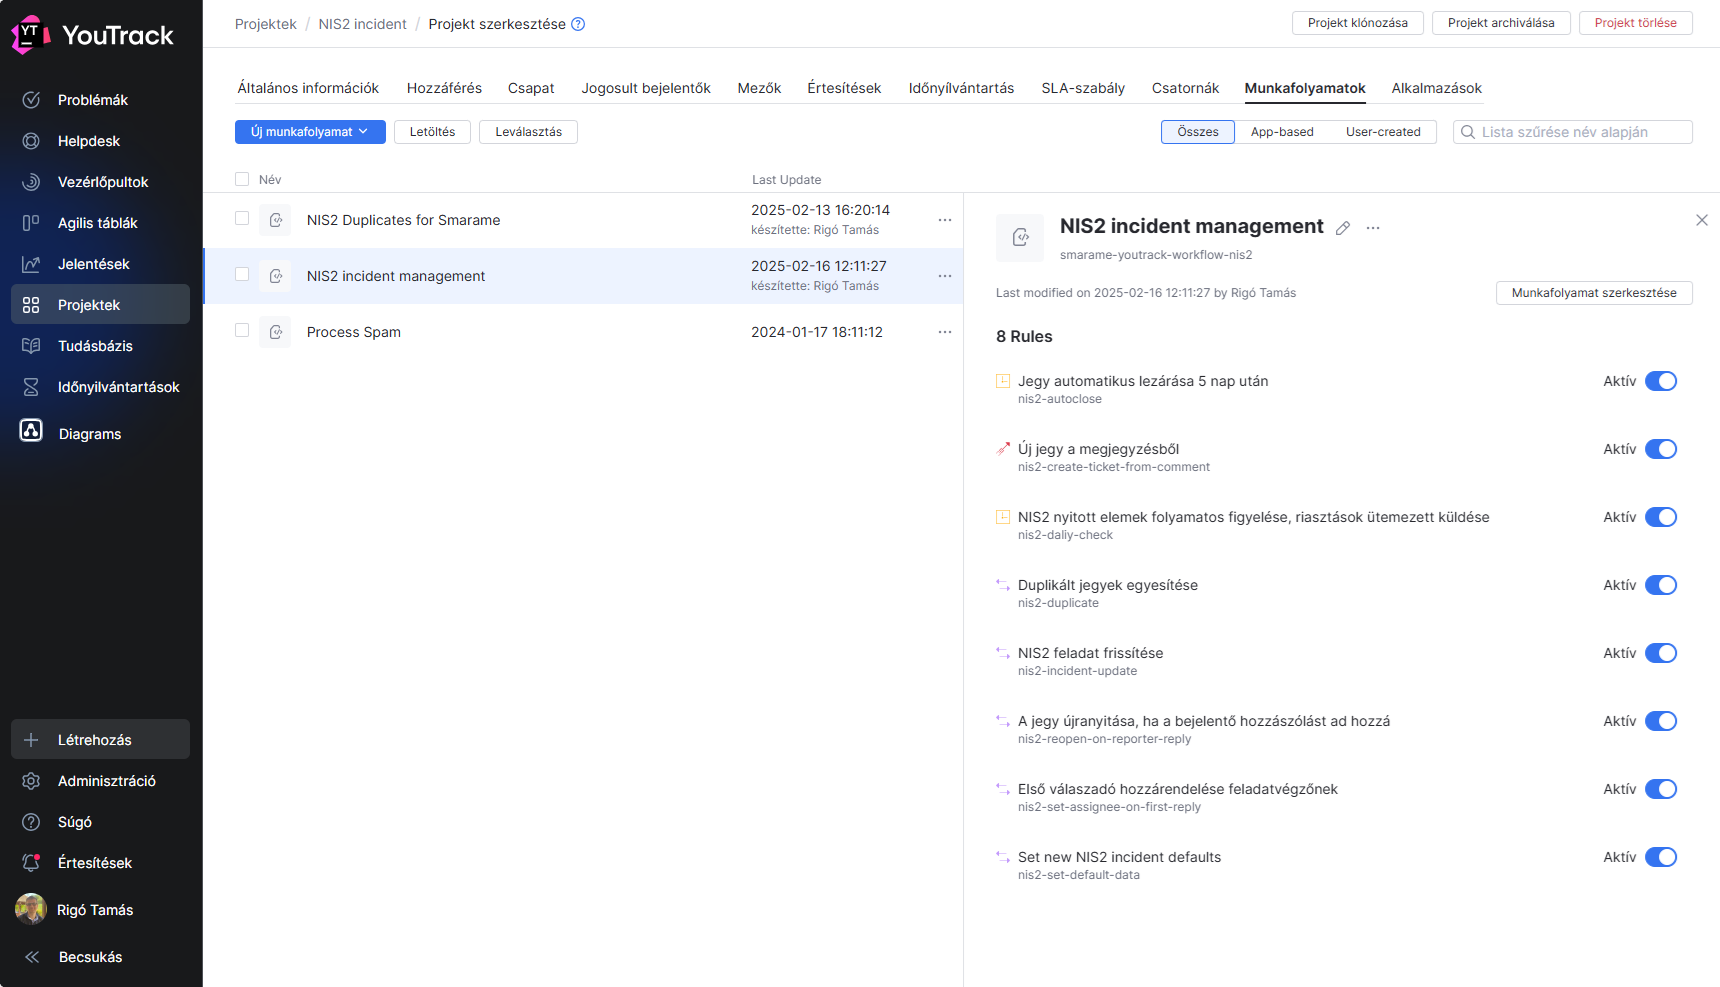Check the Process Spam workflow checkbox
1720x987 pixels.
[x=242, y=330]
